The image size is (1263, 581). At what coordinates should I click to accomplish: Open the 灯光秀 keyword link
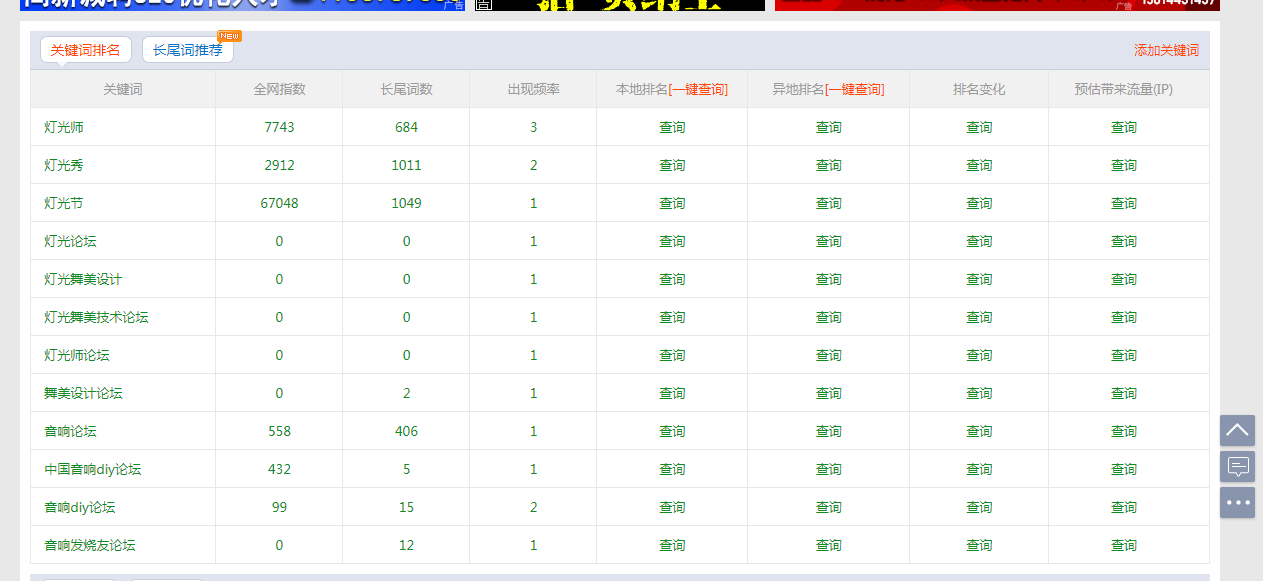(x=64, y=166)
